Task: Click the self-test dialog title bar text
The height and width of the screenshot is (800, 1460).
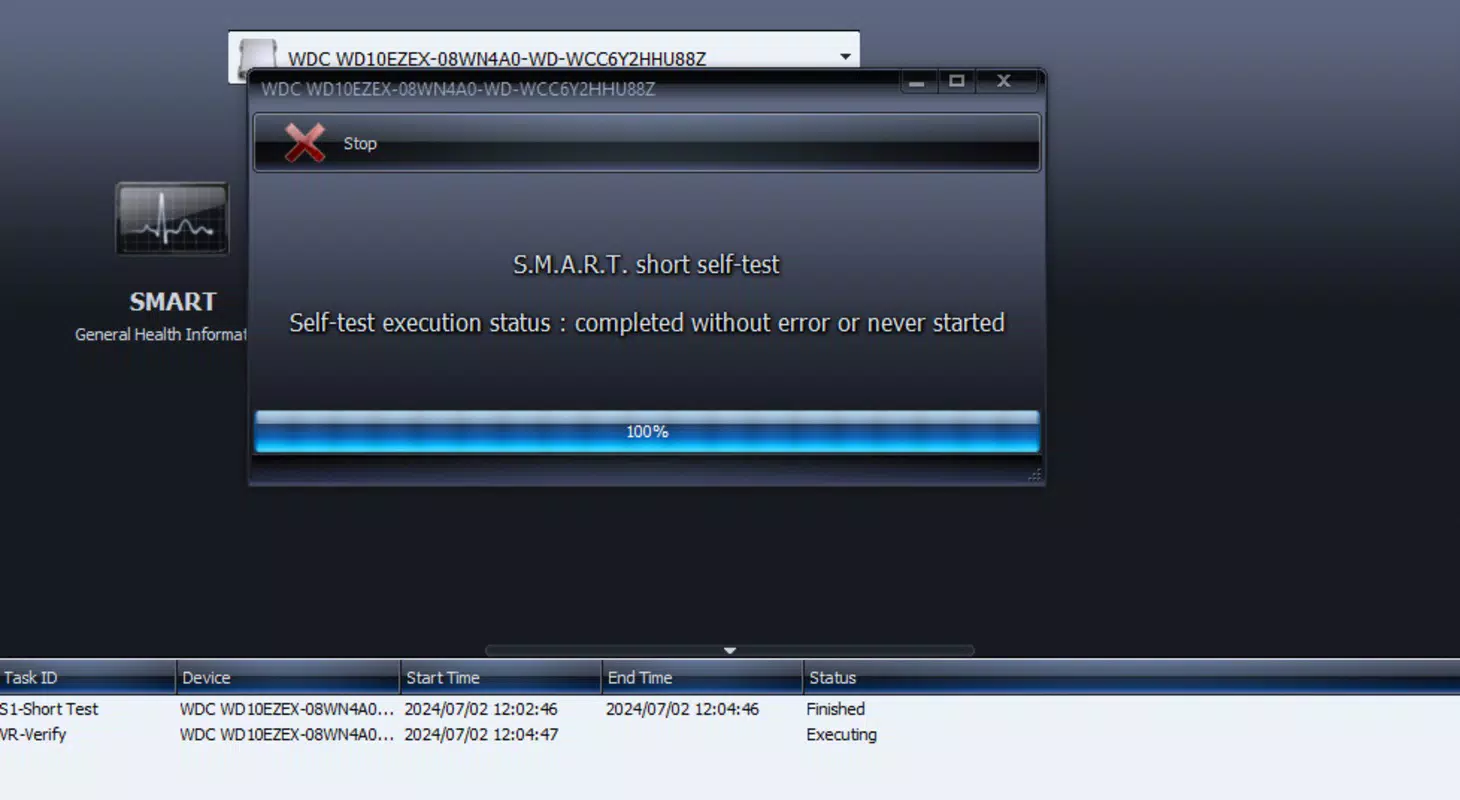Action: [458, 89]
